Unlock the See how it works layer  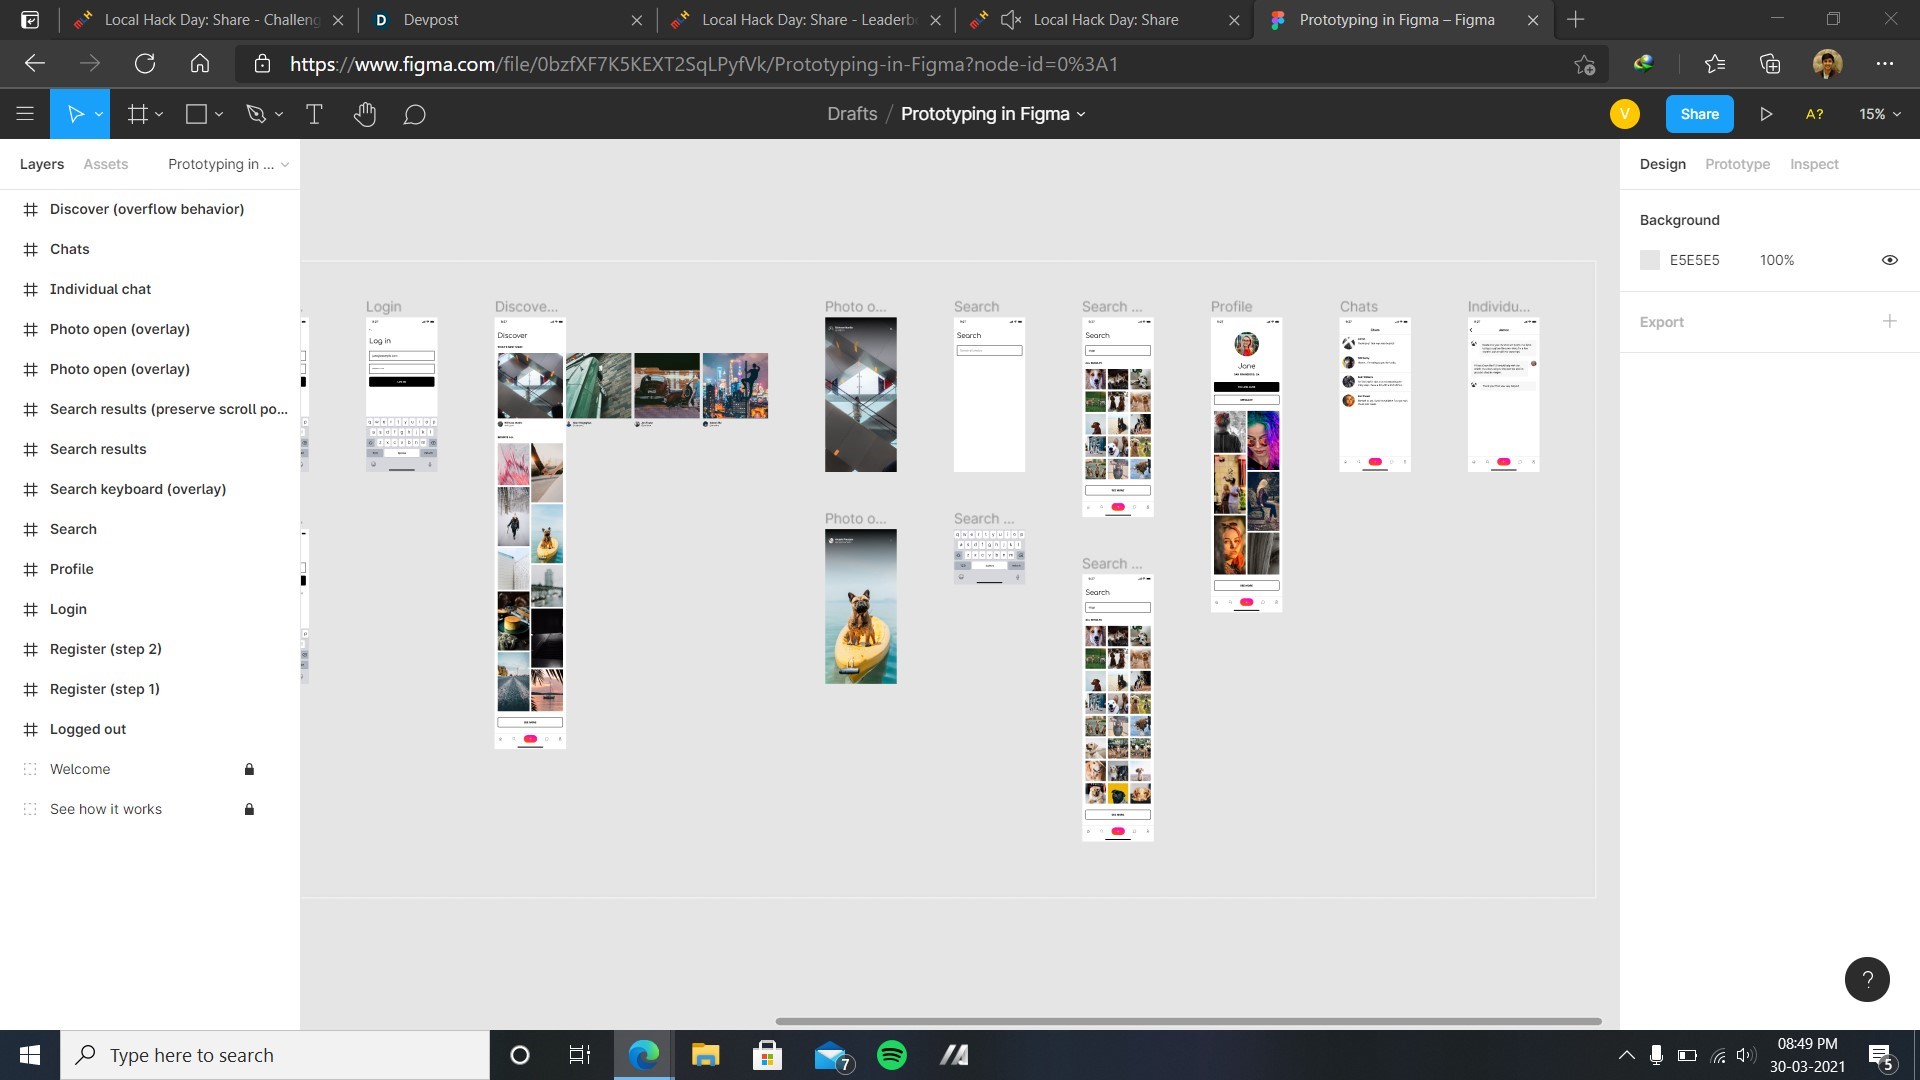pos(249,809)
